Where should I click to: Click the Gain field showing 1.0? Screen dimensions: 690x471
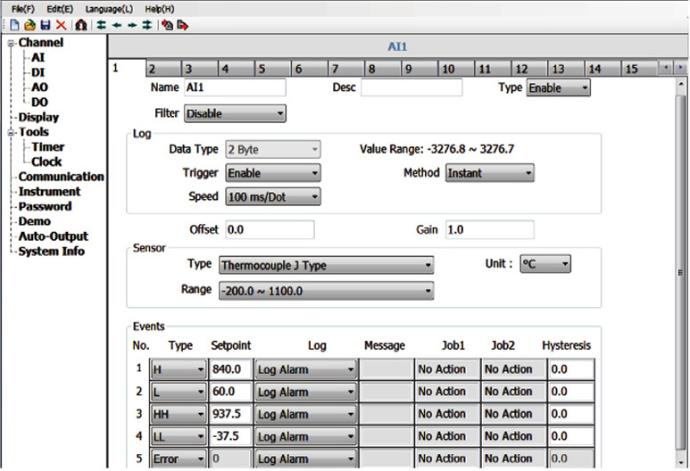(490, 230)
